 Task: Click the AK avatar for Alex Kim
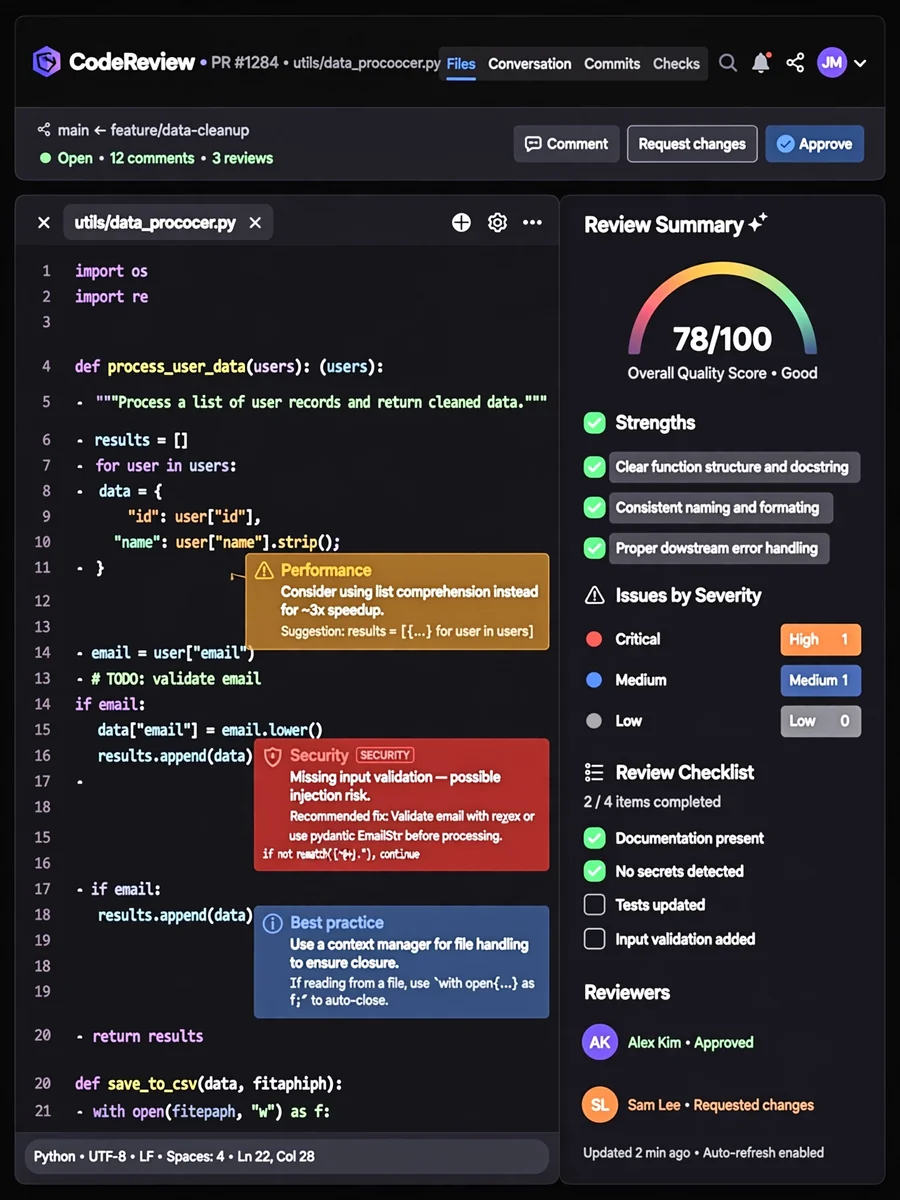[600, 1042]
